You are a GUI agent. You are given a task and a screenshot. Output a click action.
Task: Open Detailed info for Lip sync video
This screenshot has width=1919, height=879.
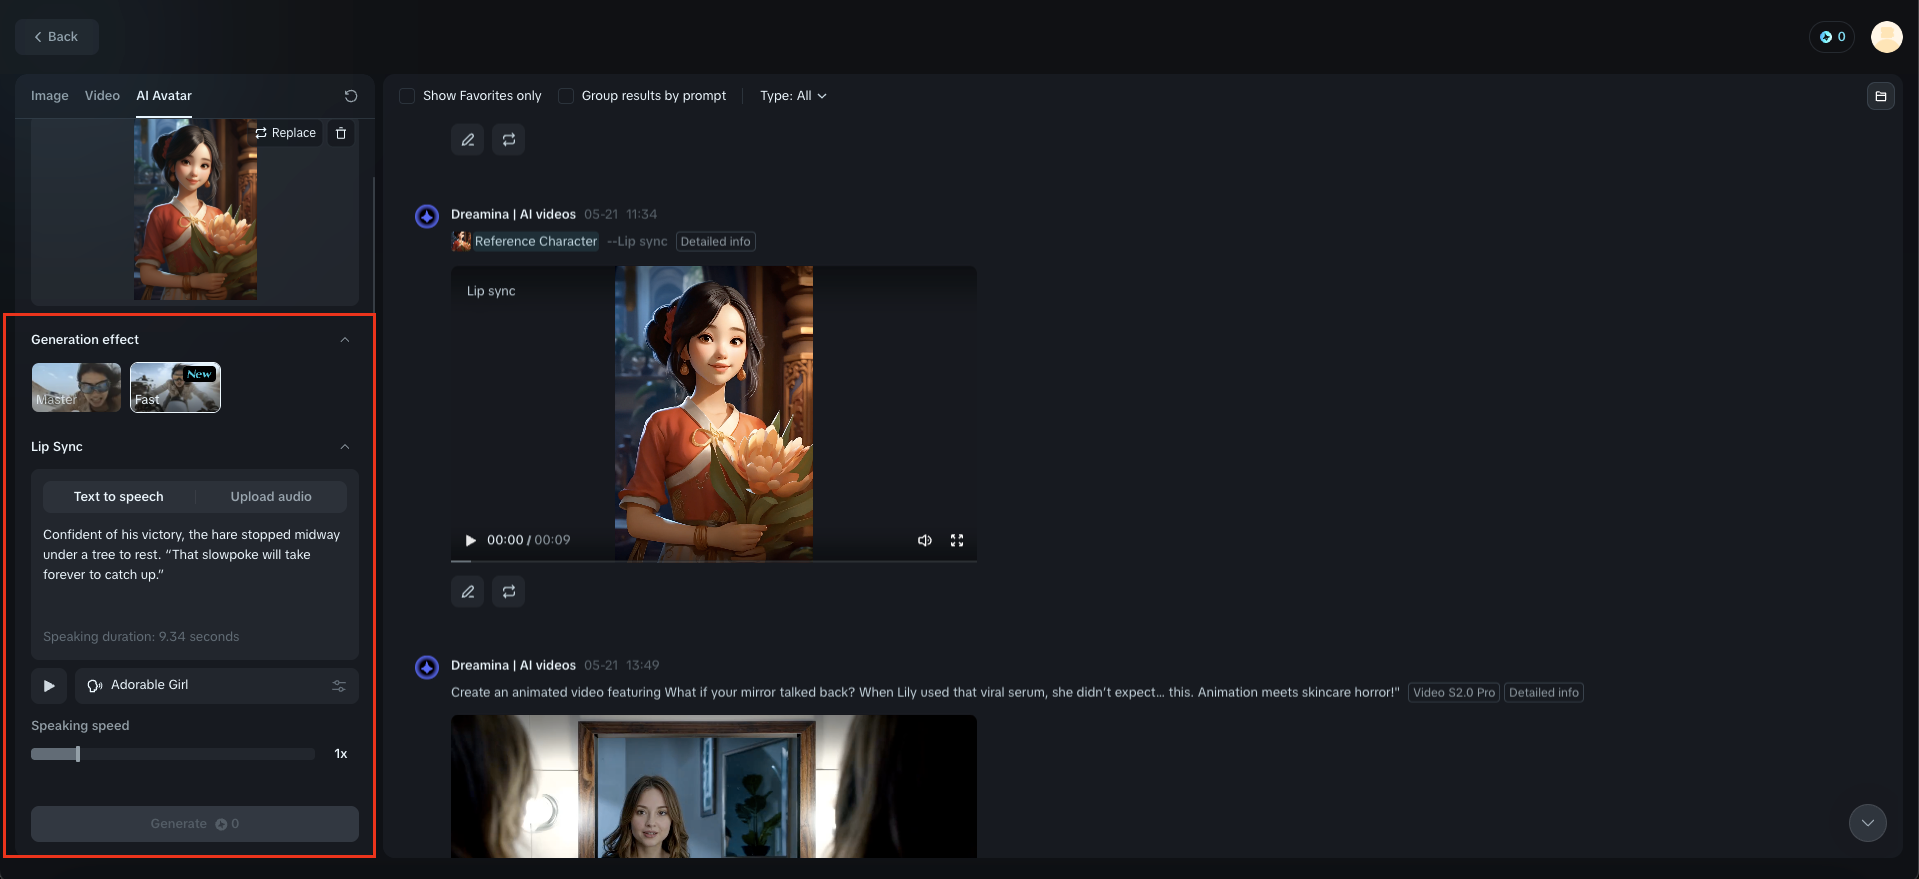point(716,241)
